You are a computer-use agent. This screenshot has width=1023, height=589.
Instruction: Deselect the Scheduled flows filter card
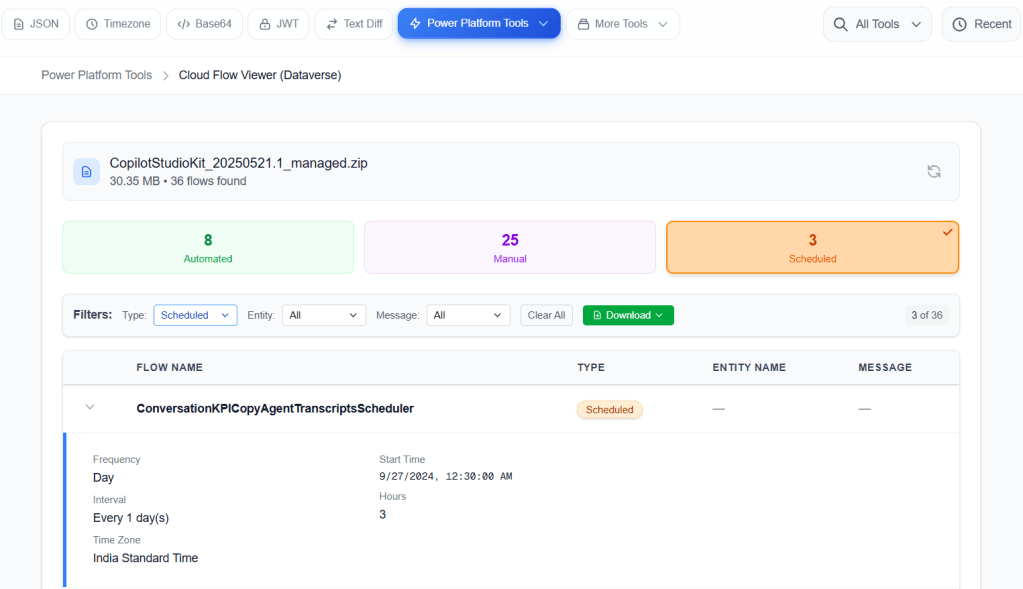coord(812,247)
